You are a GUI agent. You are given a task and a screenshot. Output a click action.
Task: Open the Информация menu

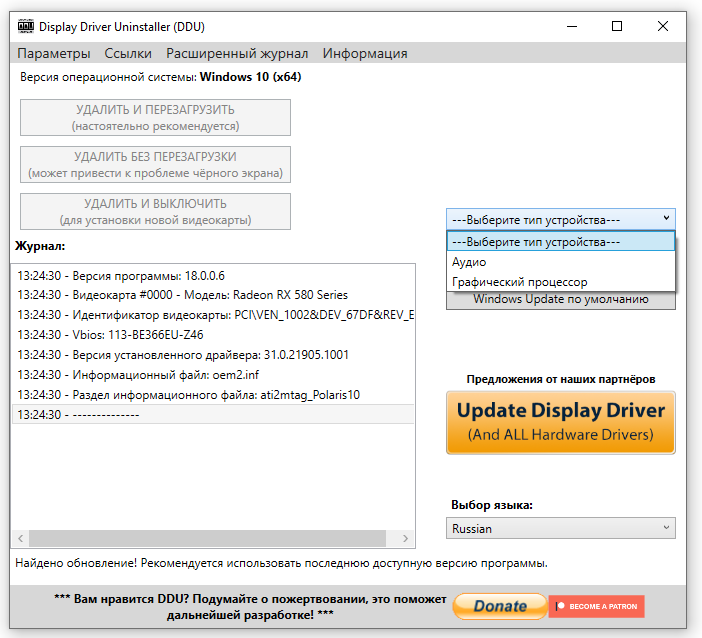[365, 53]
